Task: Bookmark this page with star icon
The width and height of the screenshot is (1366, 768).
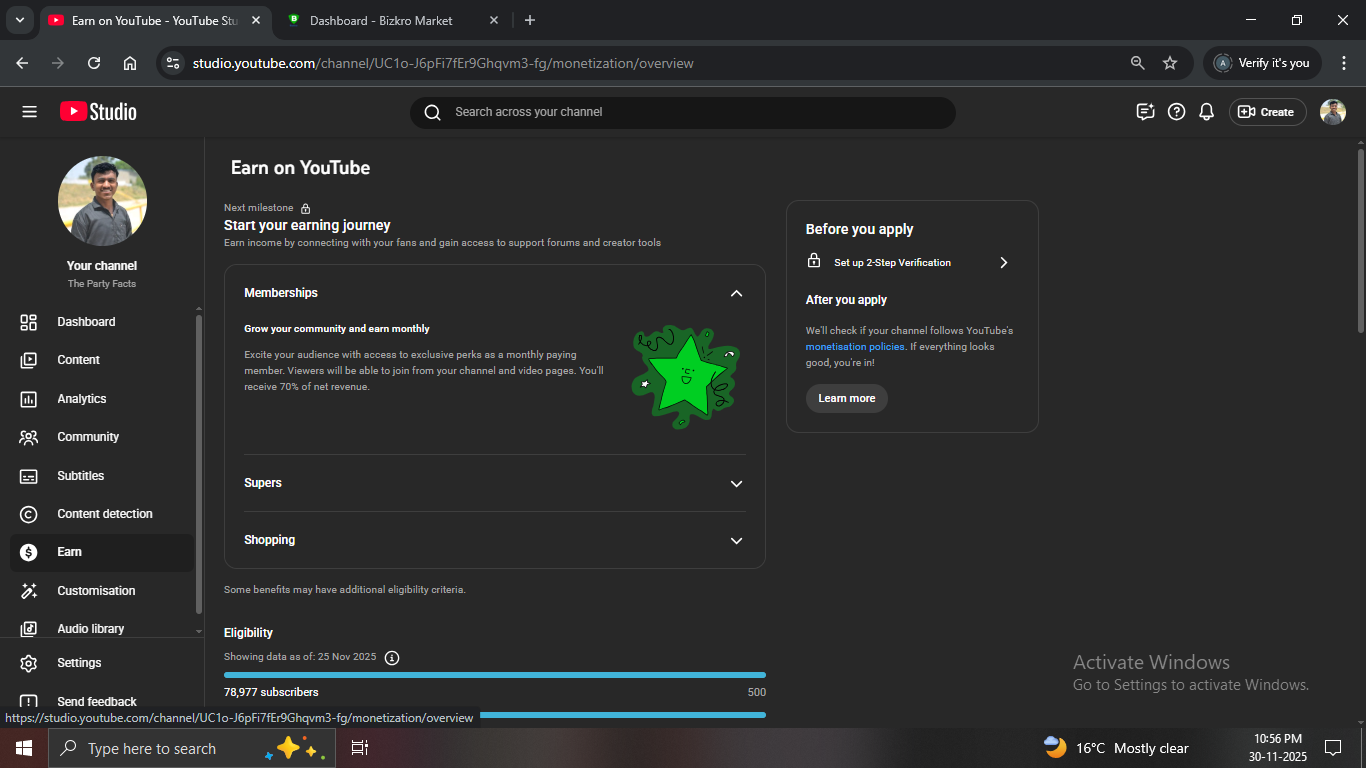Action: (1170, 63)
